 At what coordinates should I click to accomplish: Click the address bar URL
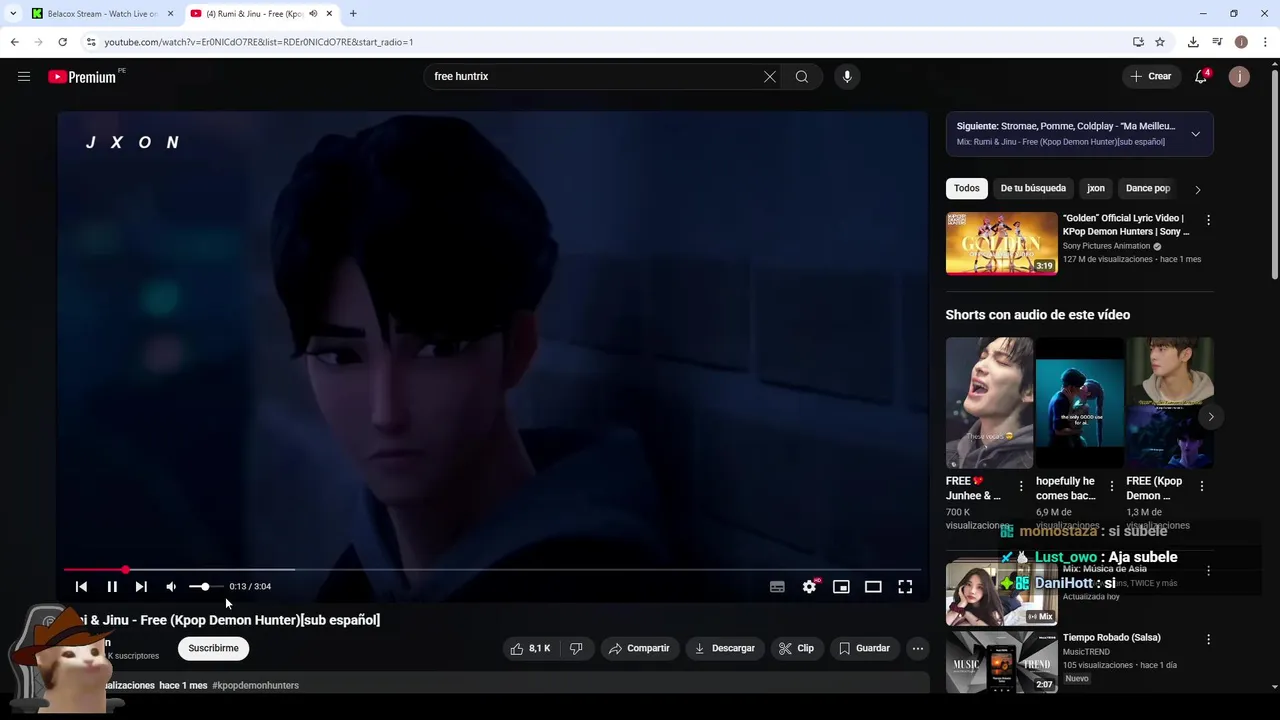click(x=259, y=42)
